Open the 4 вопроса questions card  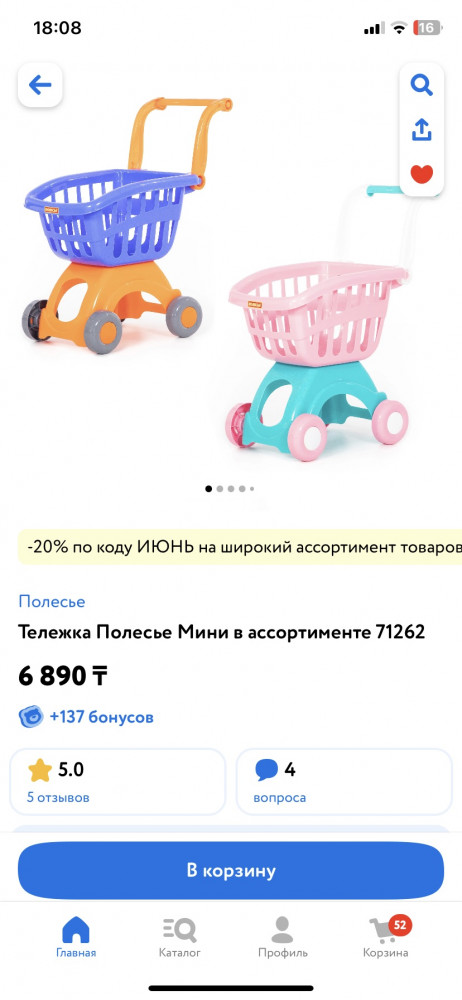345,782
